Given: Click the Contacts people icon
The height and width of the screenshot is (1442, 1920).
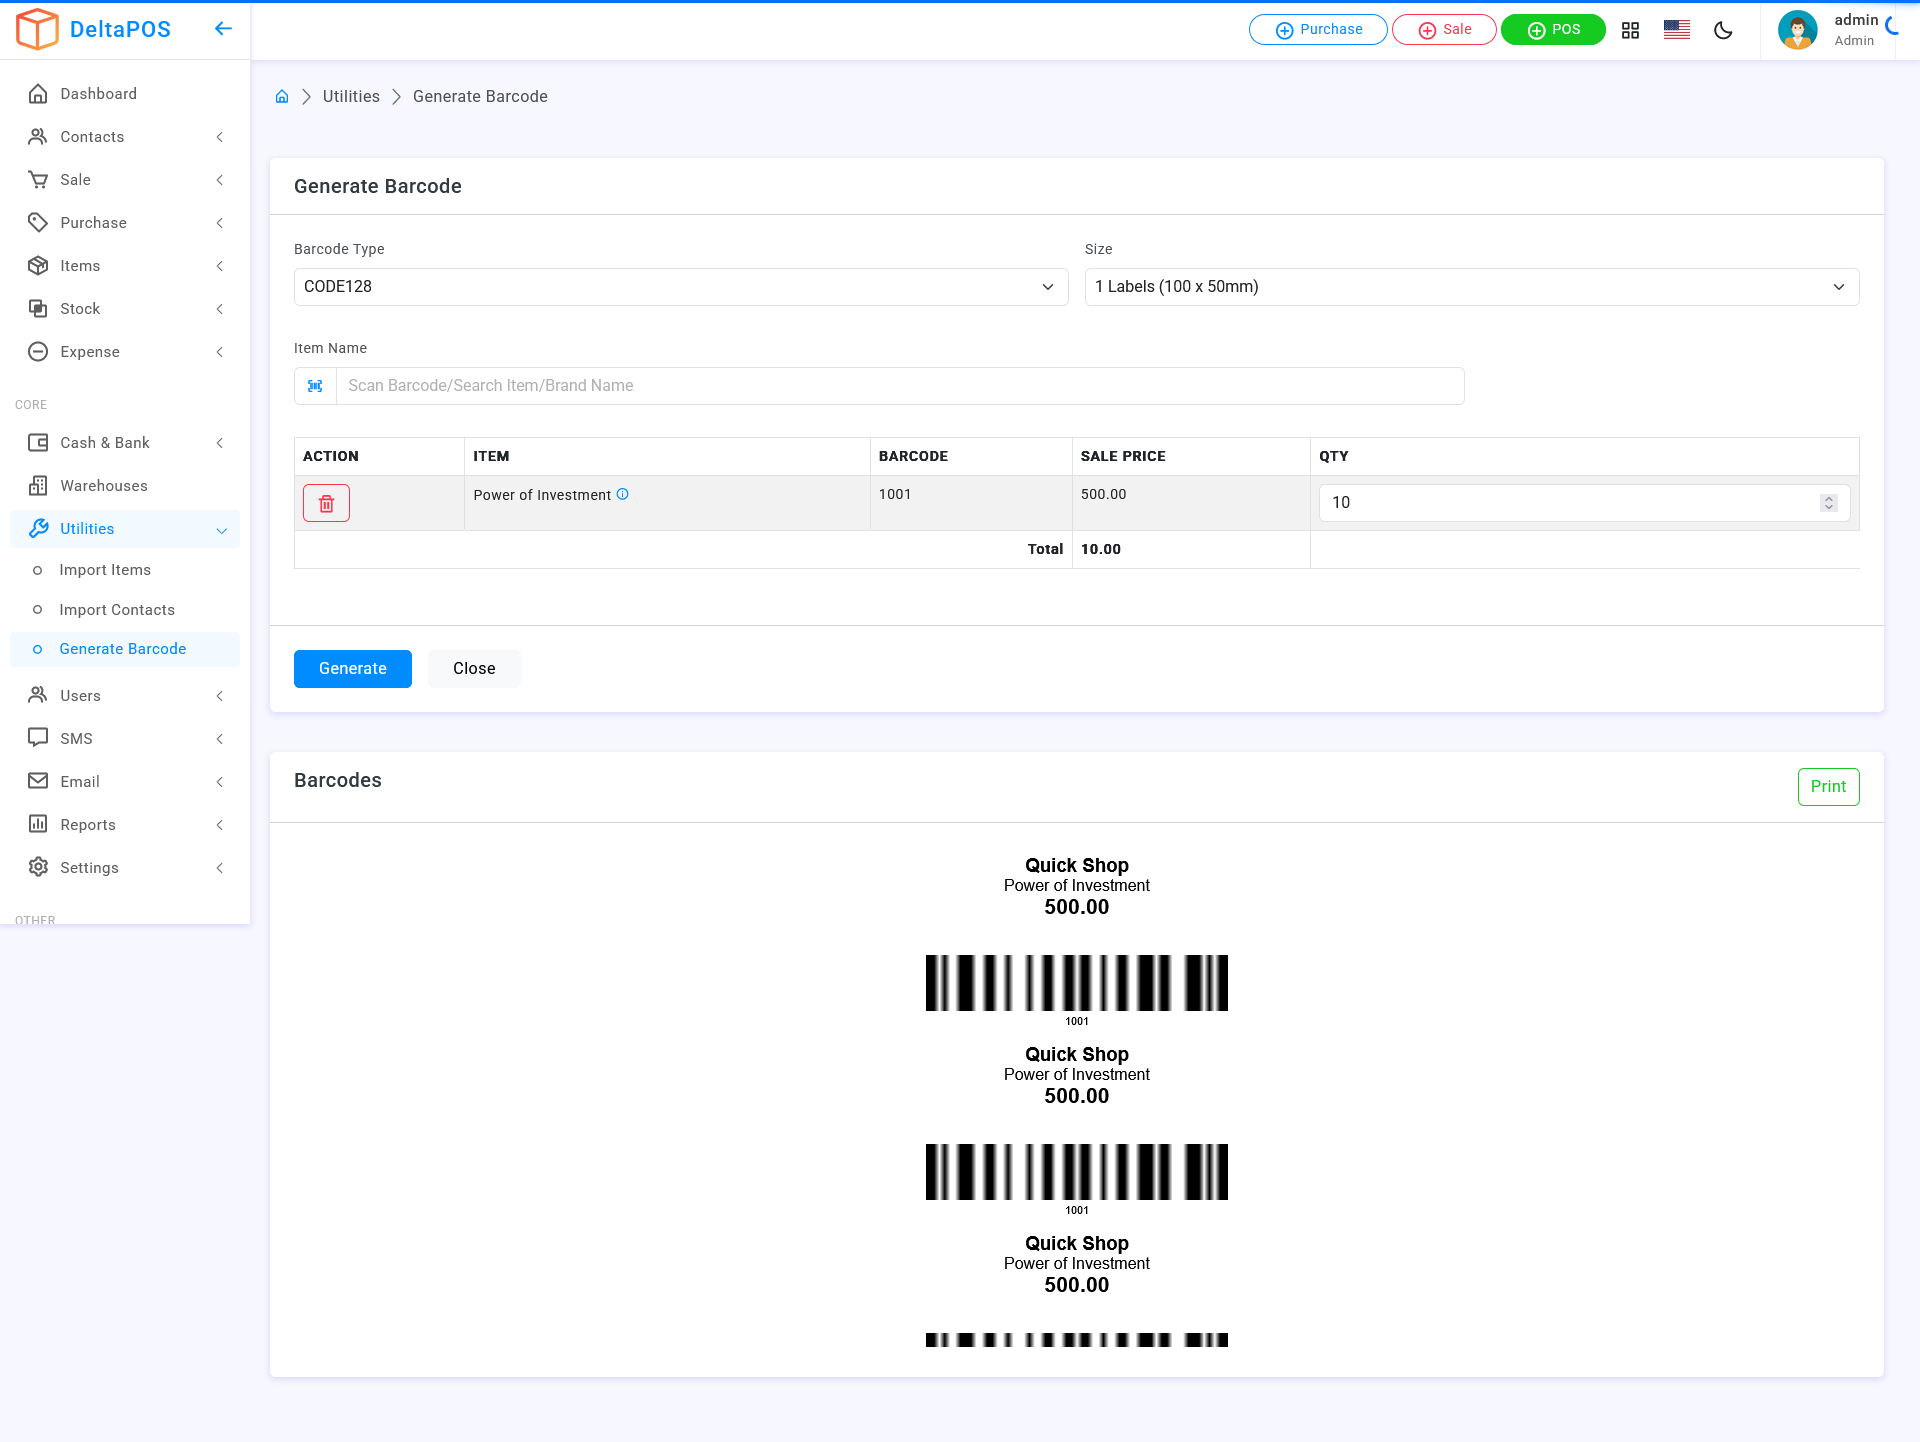Looking at the screenshot, I should pyautogui.click(x=38, y=137).
